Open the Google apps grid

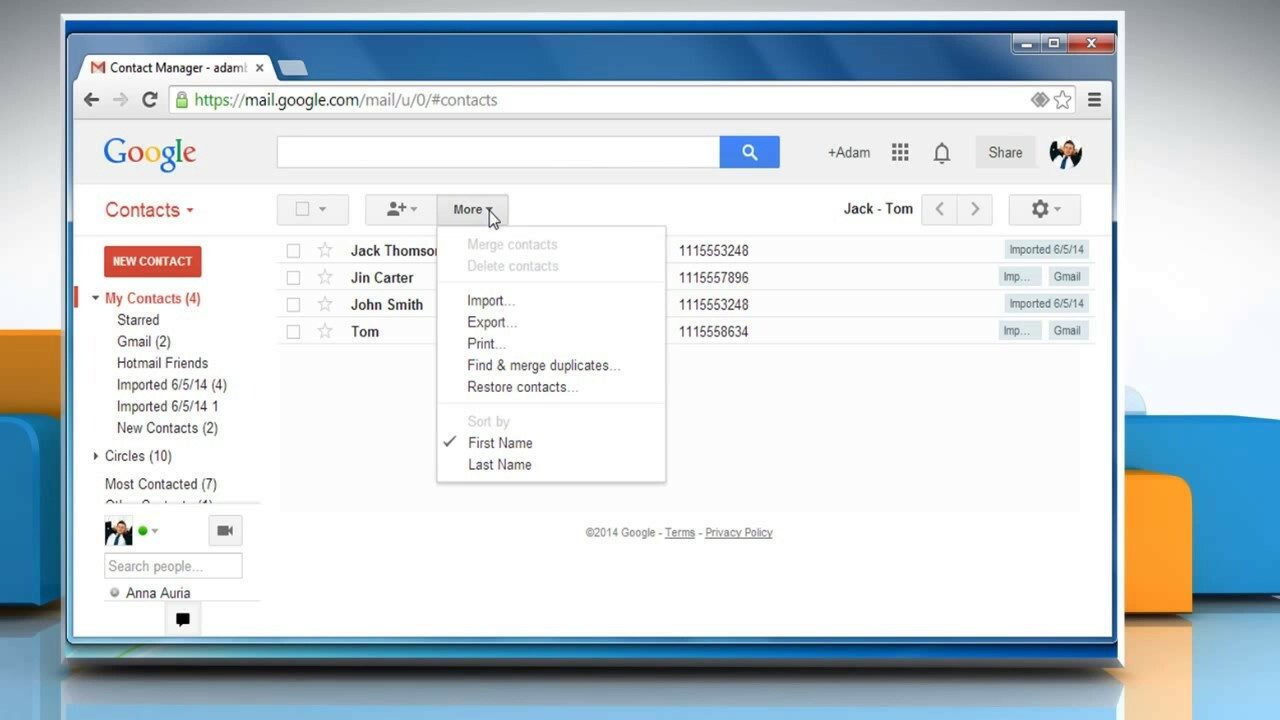[899, 152]
